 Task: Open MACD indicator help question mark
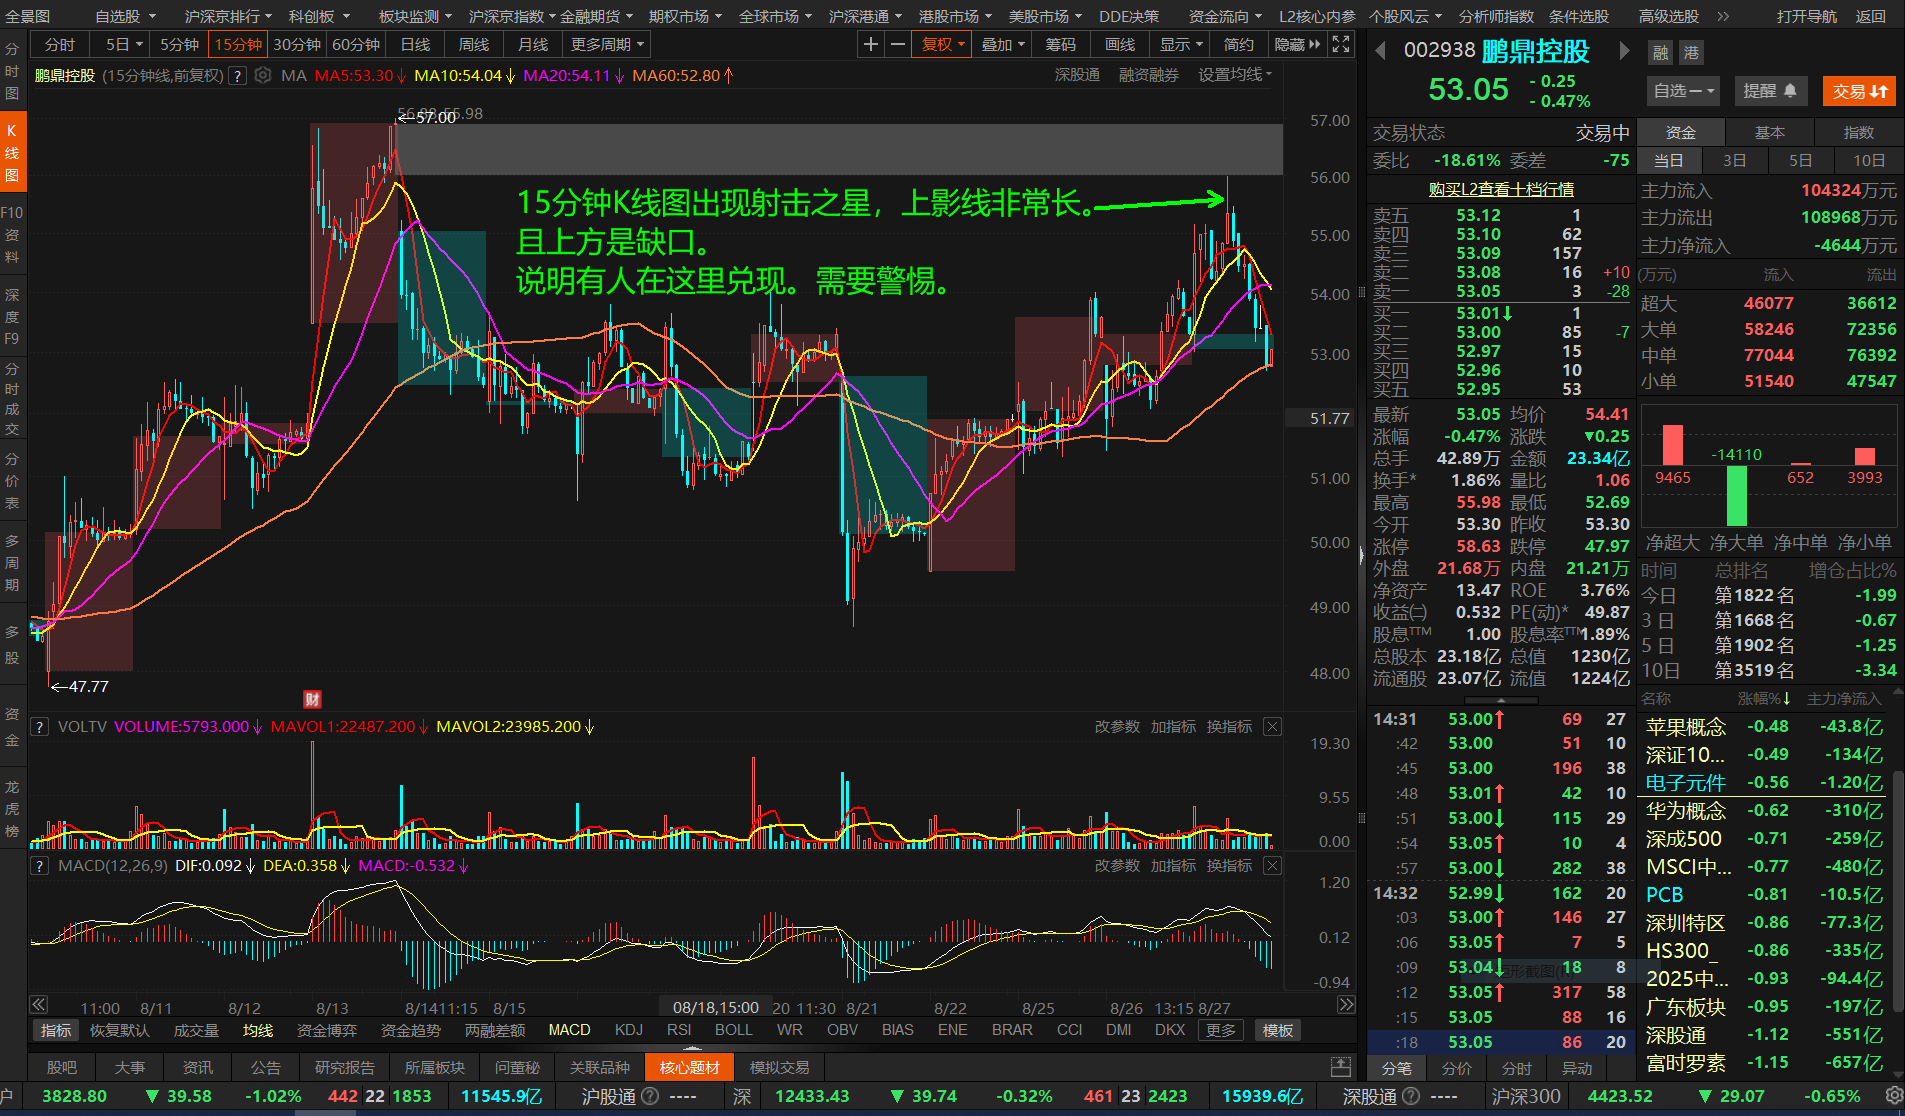40,865
